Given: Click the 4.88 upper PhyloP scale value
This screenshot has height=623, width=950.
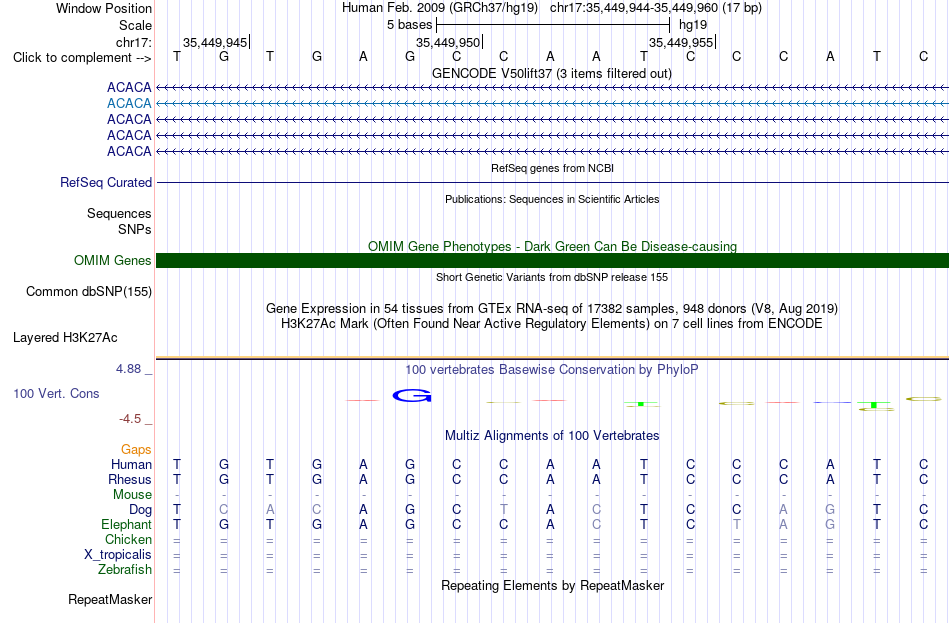Looking at the screenshot, I should pos(128,369).
